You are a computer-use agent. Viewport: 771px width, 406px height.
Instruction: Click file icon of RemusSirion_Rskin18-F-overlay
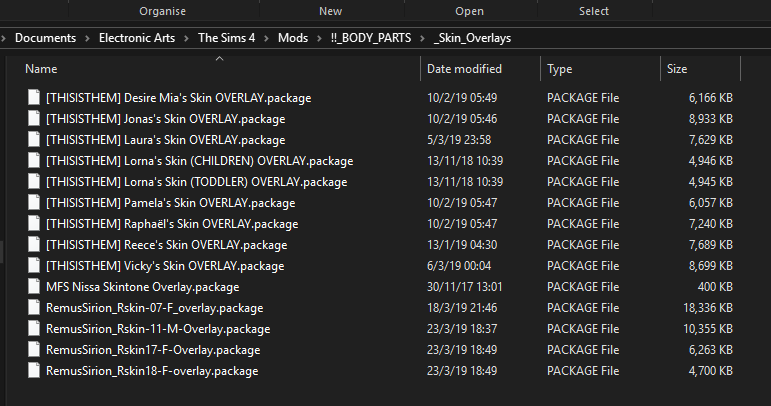coord(34,371)
